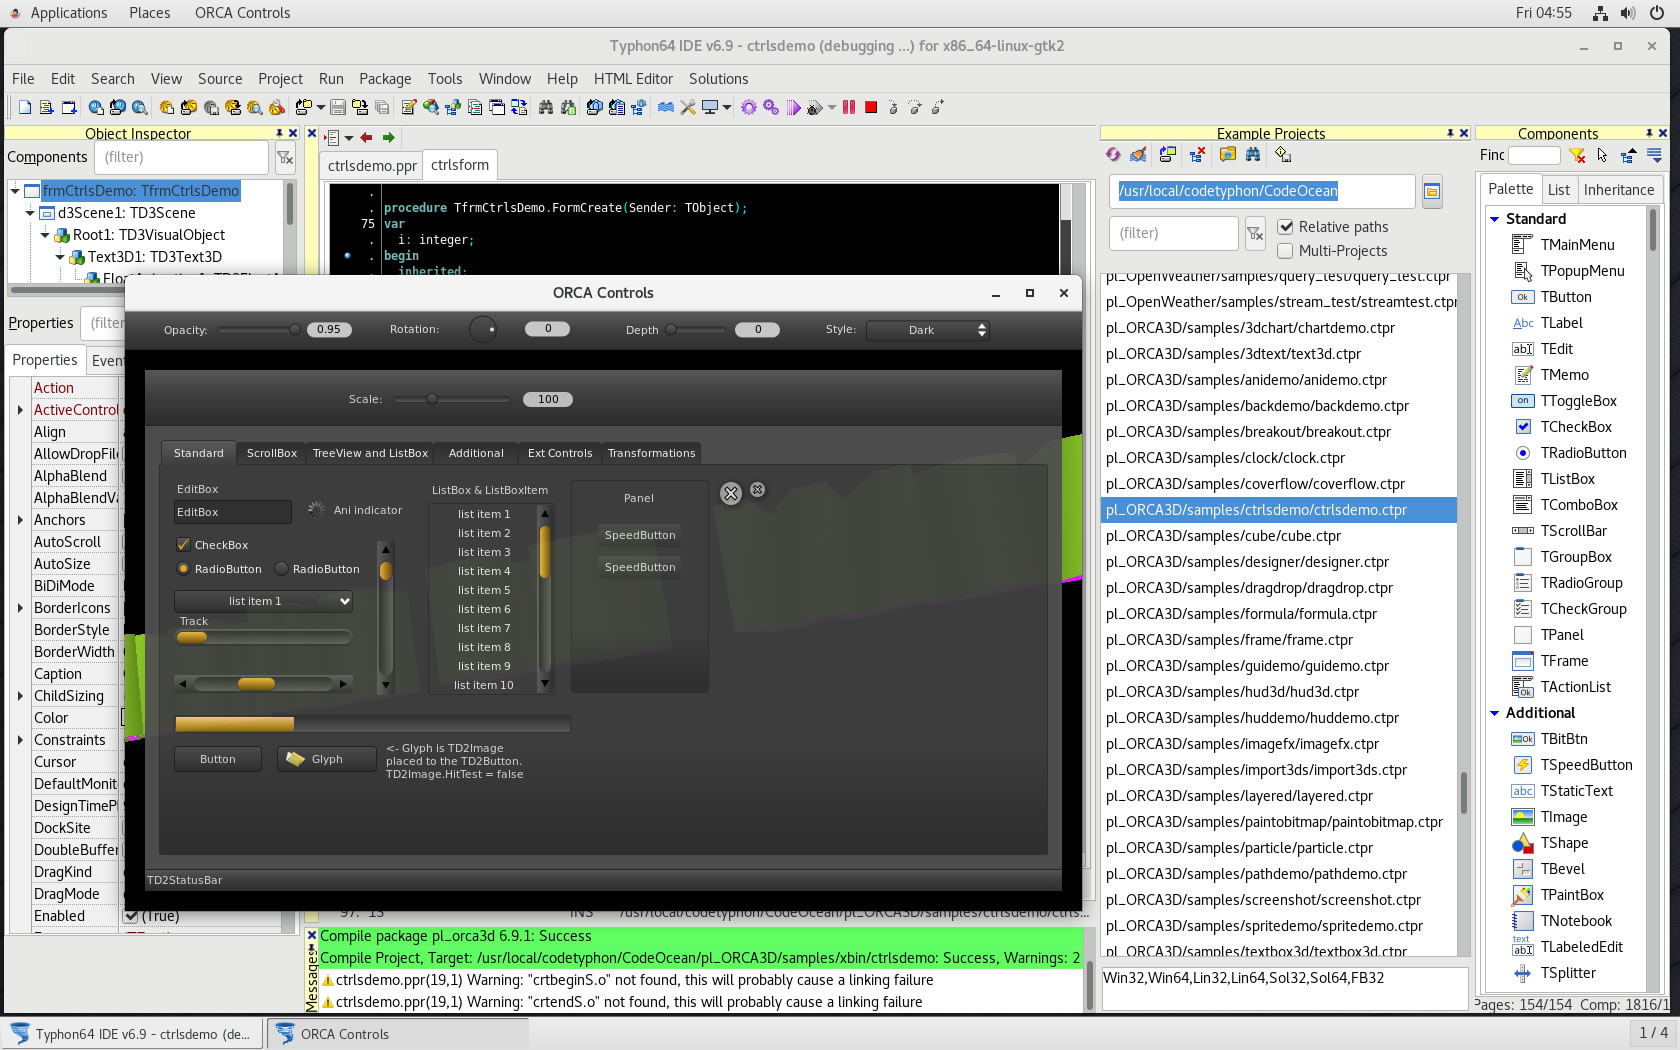Click the Rotation dial control

(x=483, y=329)
